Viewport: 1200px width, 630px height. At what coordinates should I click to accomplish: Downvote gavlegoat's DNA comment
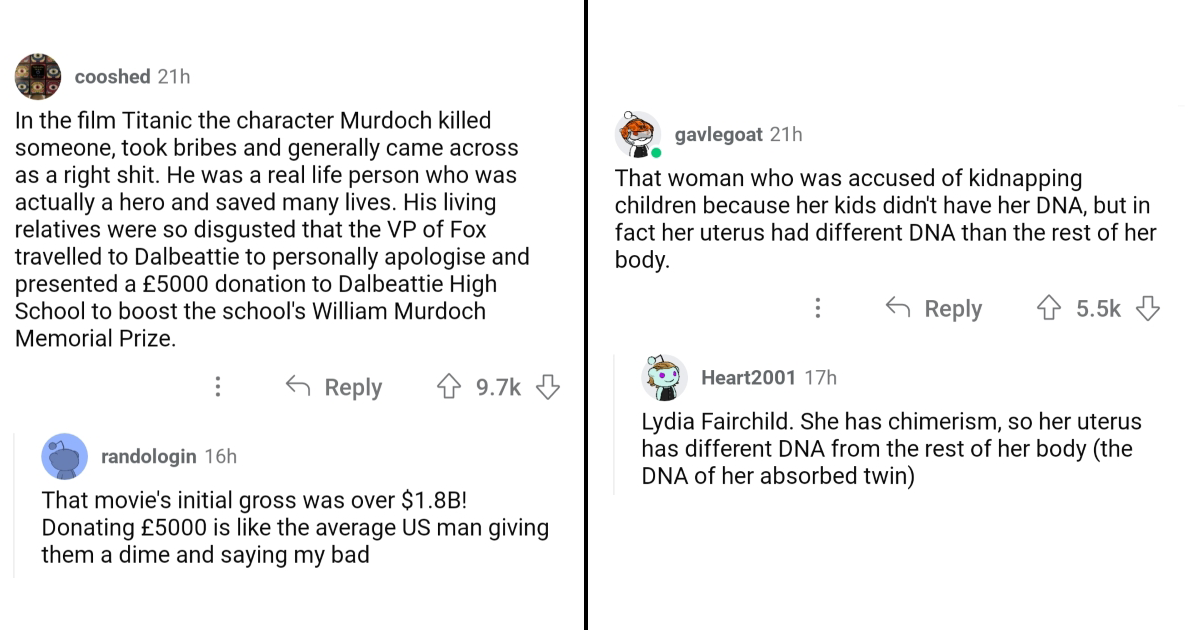pyautogui.click(x=1148, y=308)
